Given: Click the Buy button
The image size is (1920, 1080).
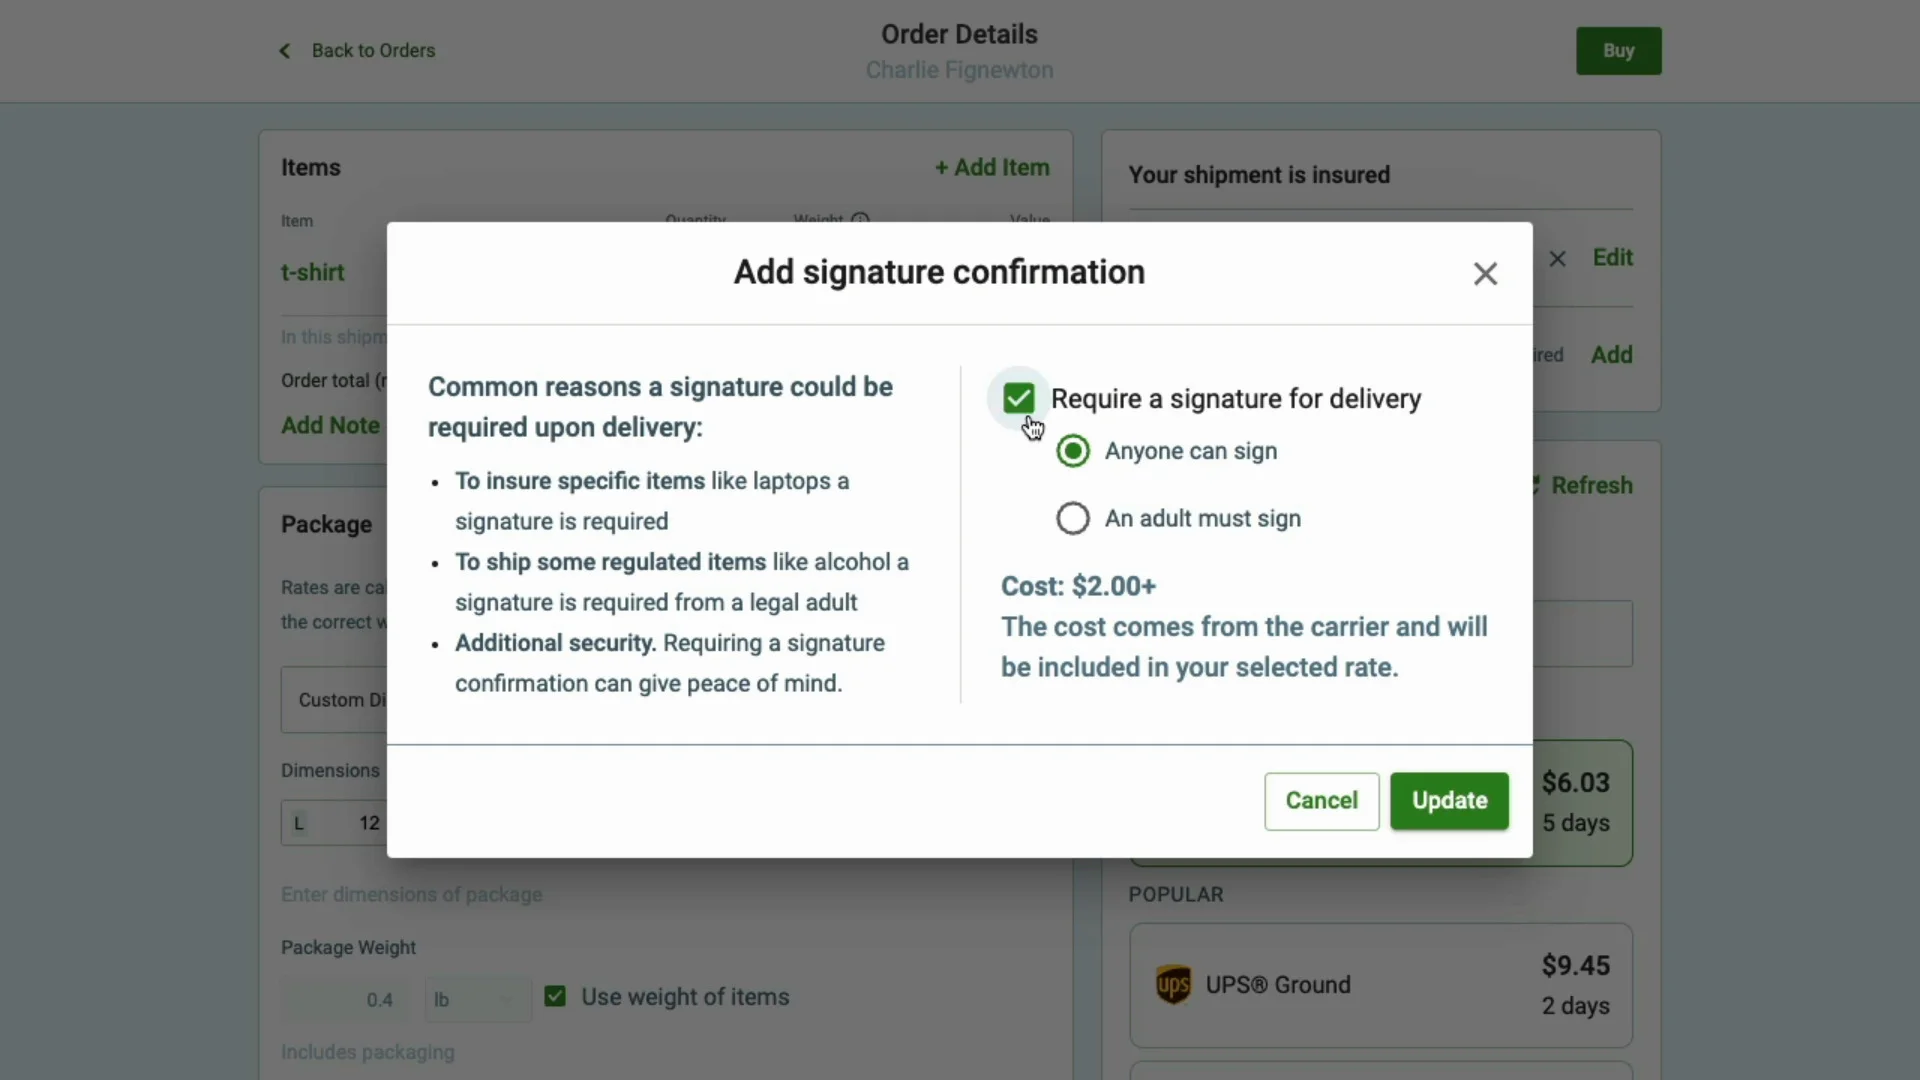Looking at the screenshot, I should coord(1618,51).
